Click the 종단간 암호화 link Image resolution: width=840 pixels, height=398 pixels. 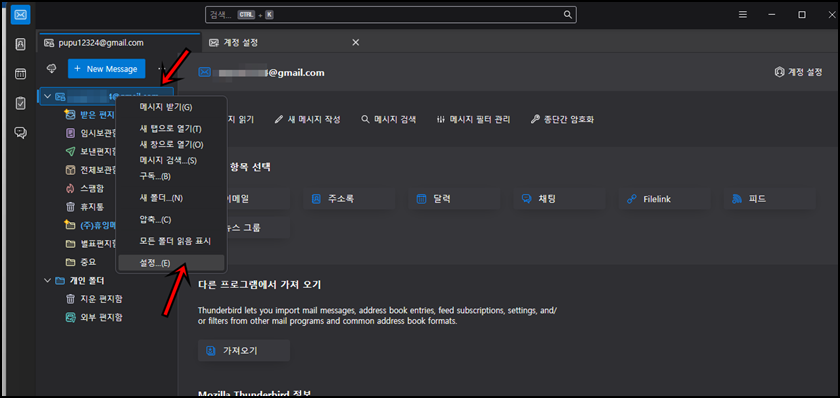coord(562,119)
